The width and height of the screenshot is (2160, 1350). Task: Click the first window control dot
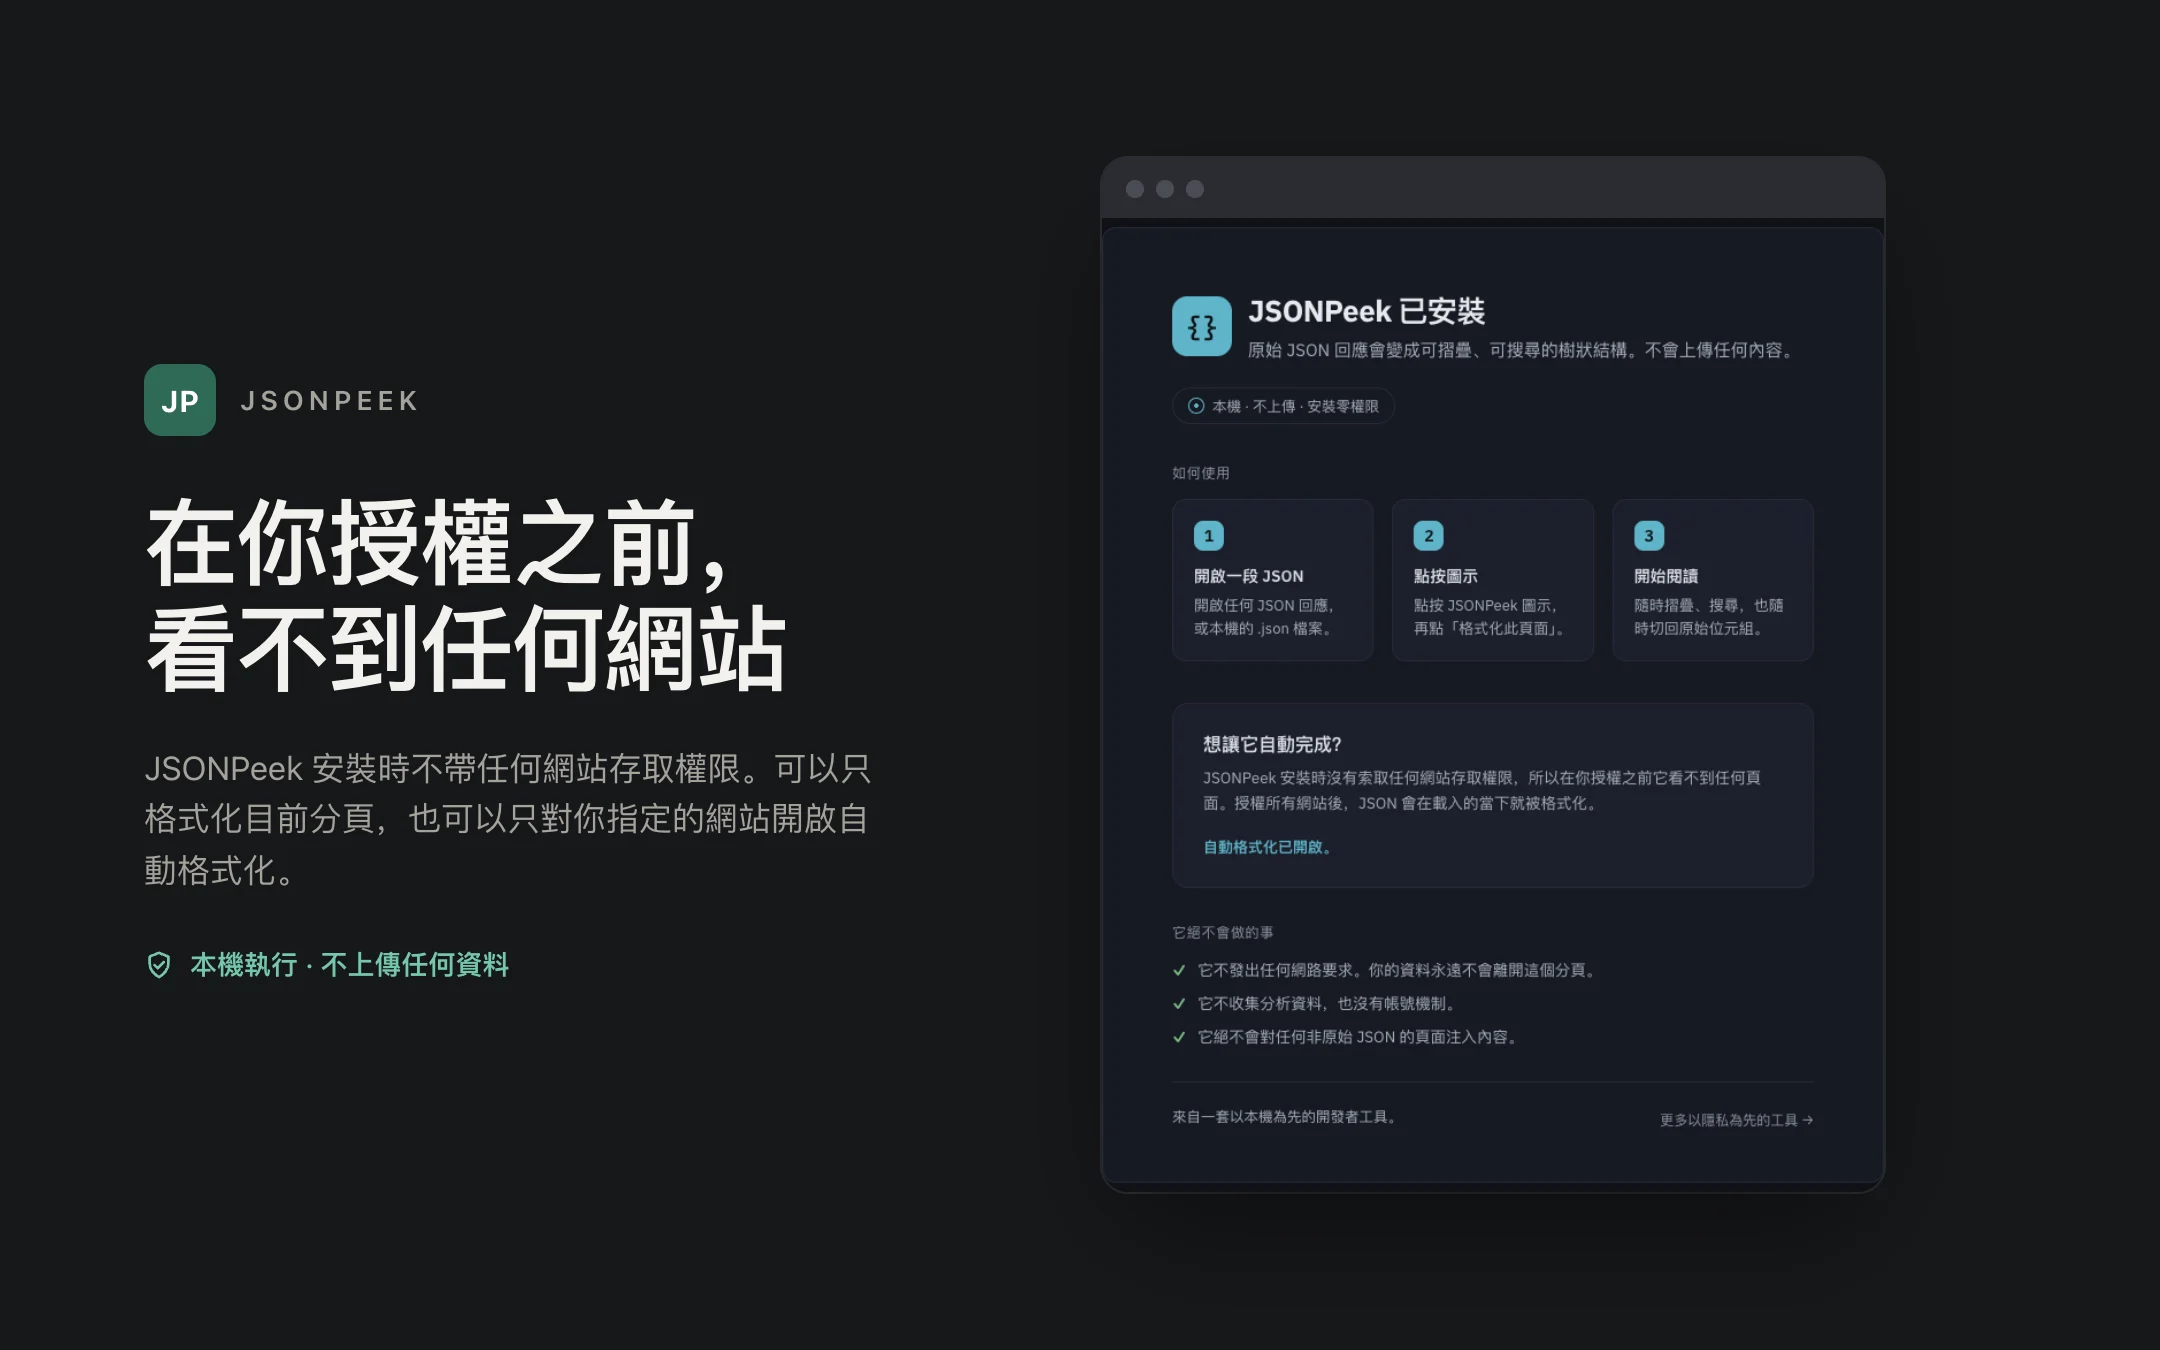point(1135,189)
